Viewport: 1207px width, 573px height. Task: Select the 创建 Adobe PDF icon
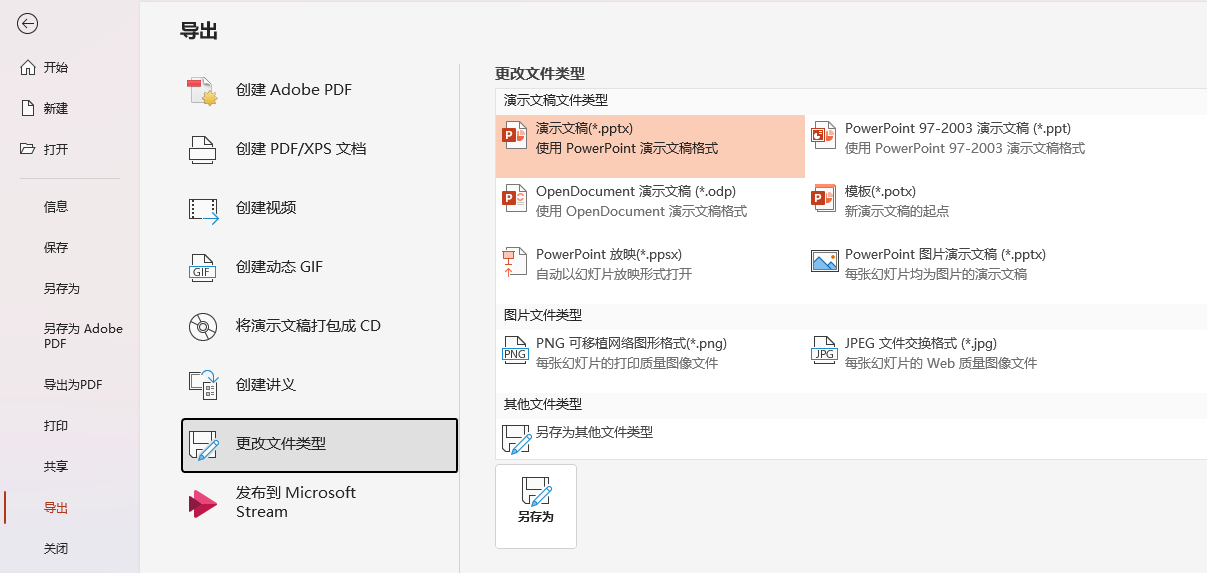pos(203,91)
